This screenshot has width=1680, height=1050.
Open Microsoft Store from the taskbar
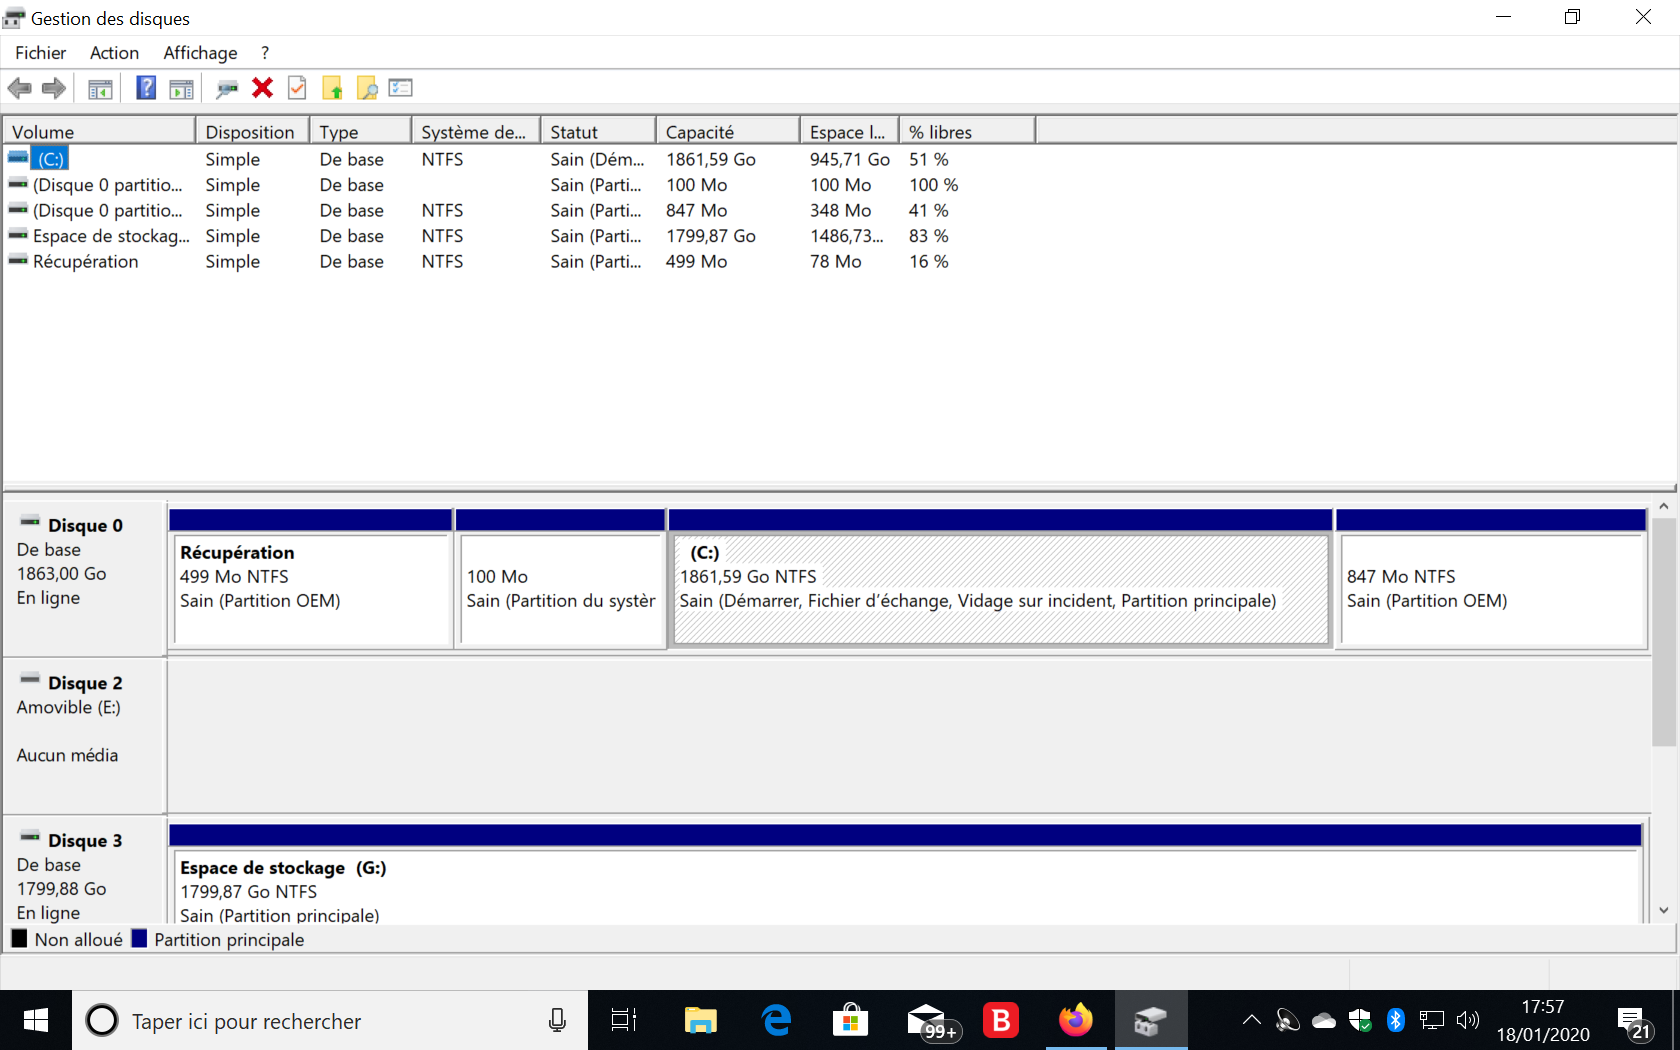(x=850, y=1020)
